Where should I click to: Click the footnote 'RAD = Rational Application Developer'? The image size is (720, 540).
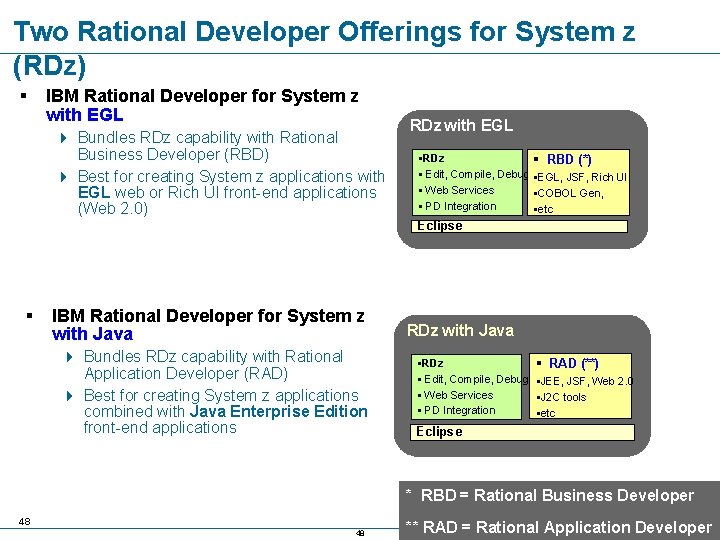(x=567, y=527)
